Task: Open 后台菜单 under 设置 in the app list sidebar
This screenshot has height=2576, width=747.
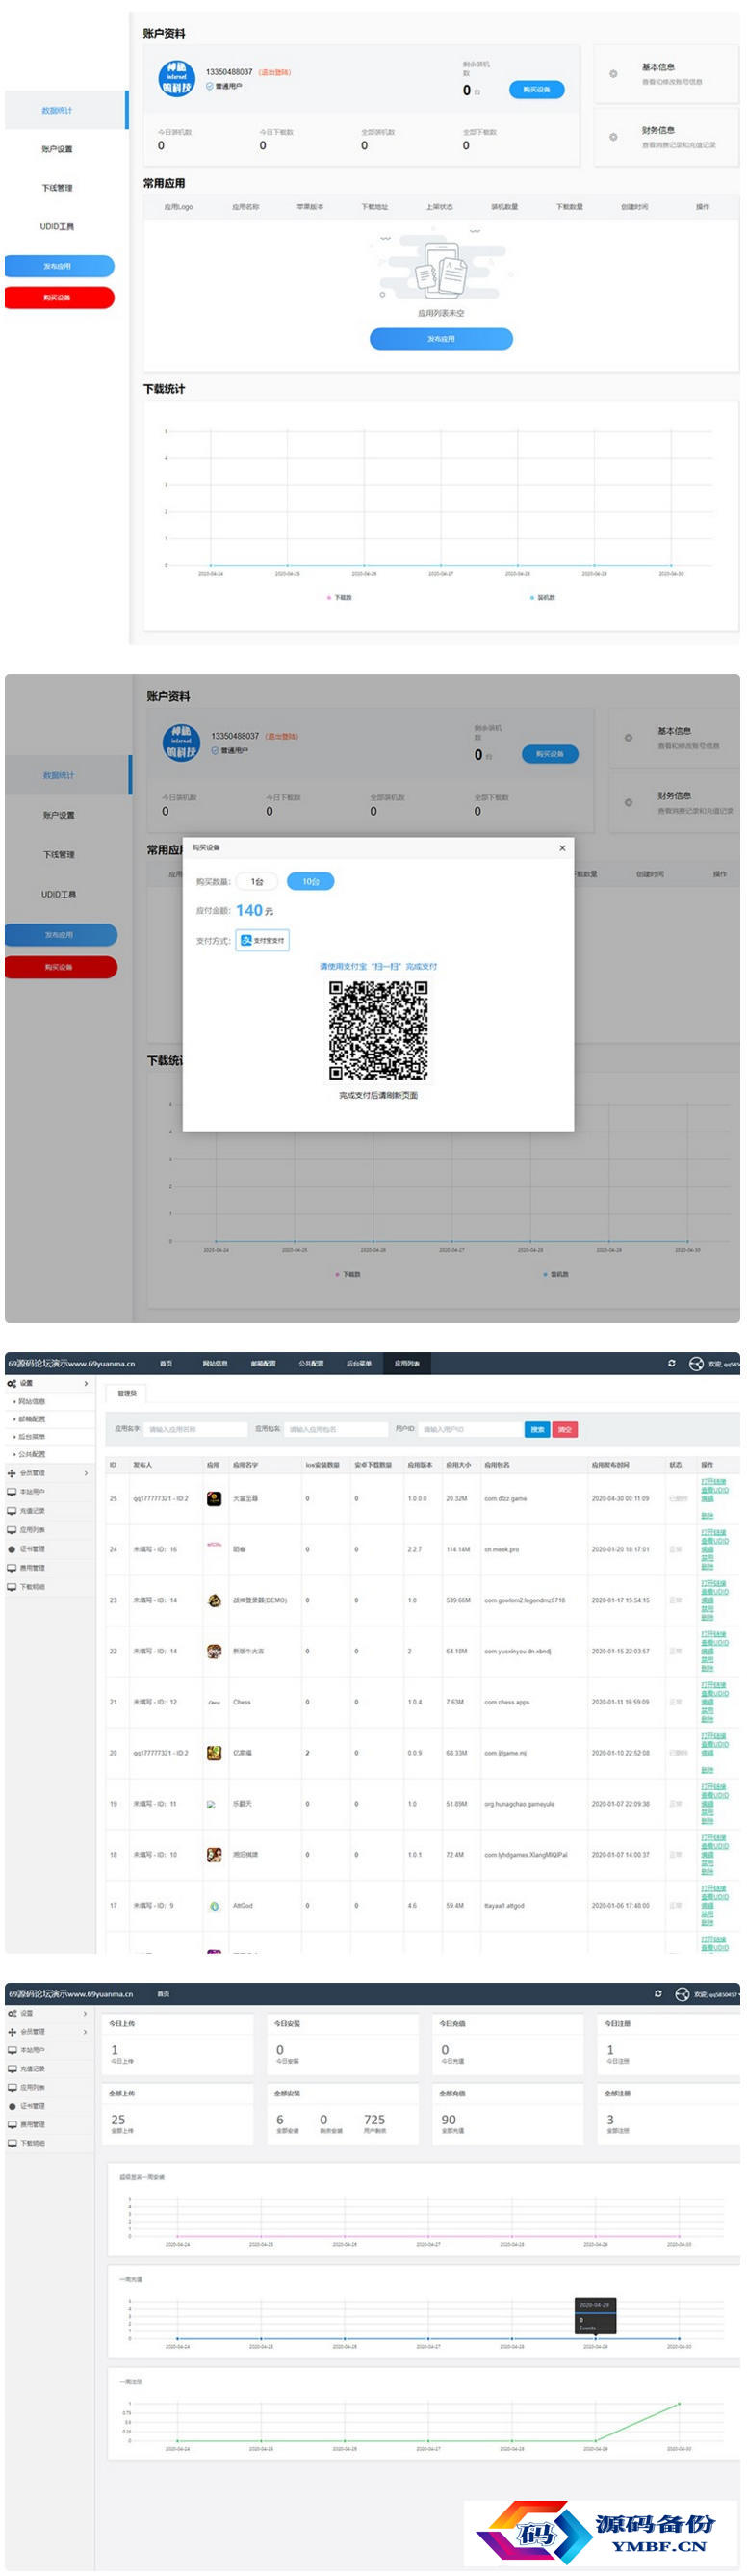Action: 32,1436
